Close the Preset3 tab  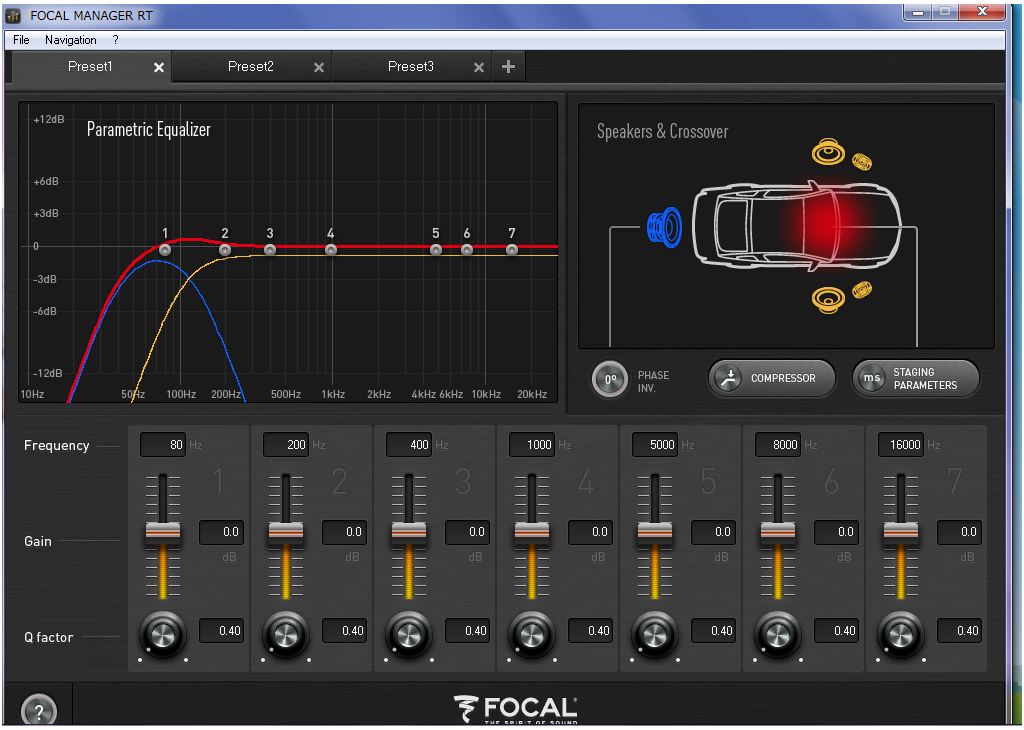click(479, 67)
